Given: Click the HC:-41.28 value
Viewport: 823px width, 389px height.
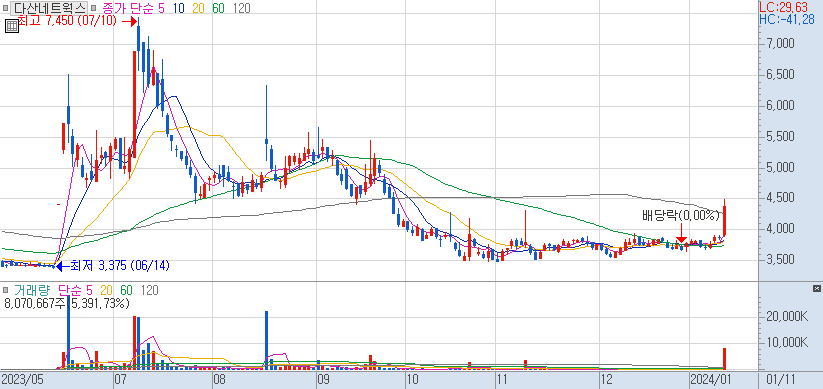Looking at the screenshot, I should 787,20.
